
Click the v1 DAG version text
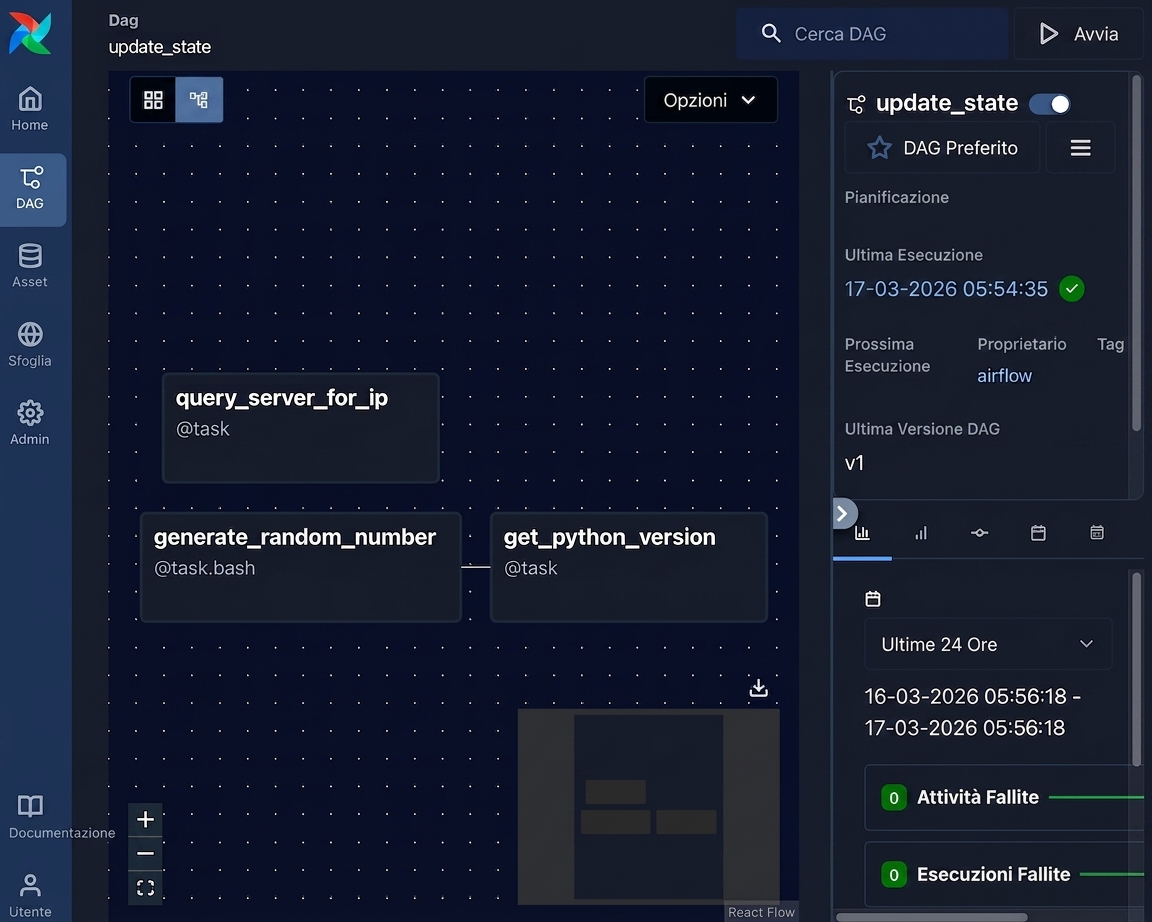(x=854, y=463)
